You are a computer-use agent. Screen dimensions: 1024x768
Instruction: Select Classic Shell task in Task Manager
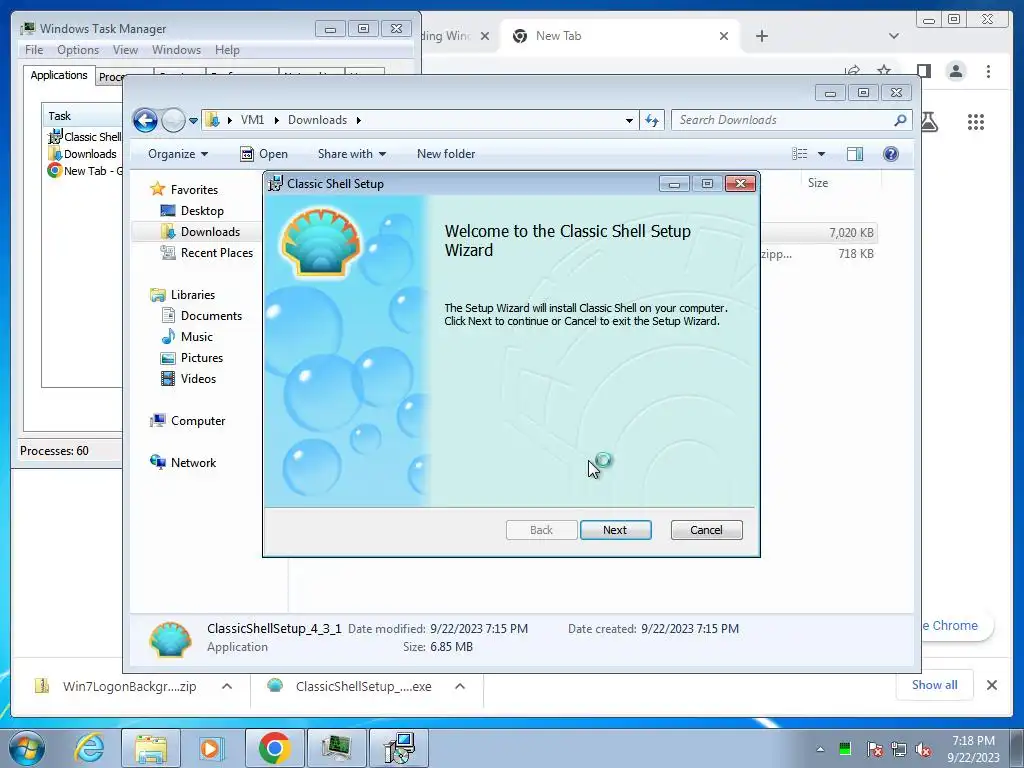[x=85, y=137]
